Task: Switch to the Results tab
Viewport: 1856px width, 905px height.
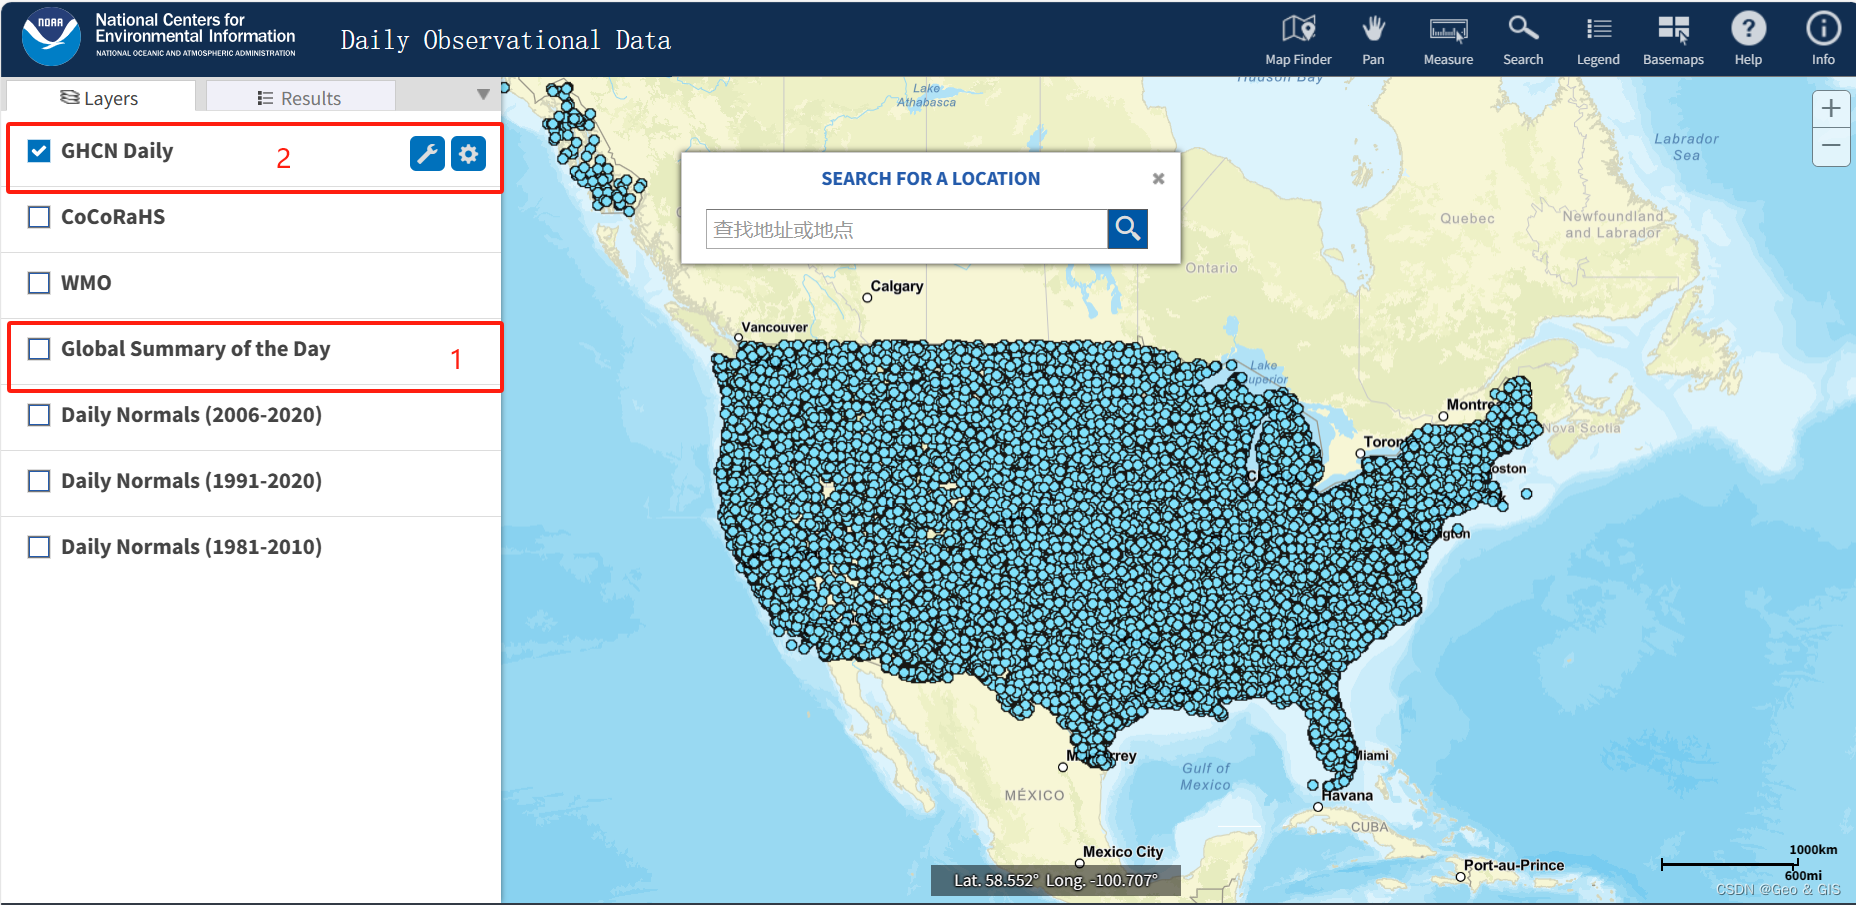Action: (300, 98)
